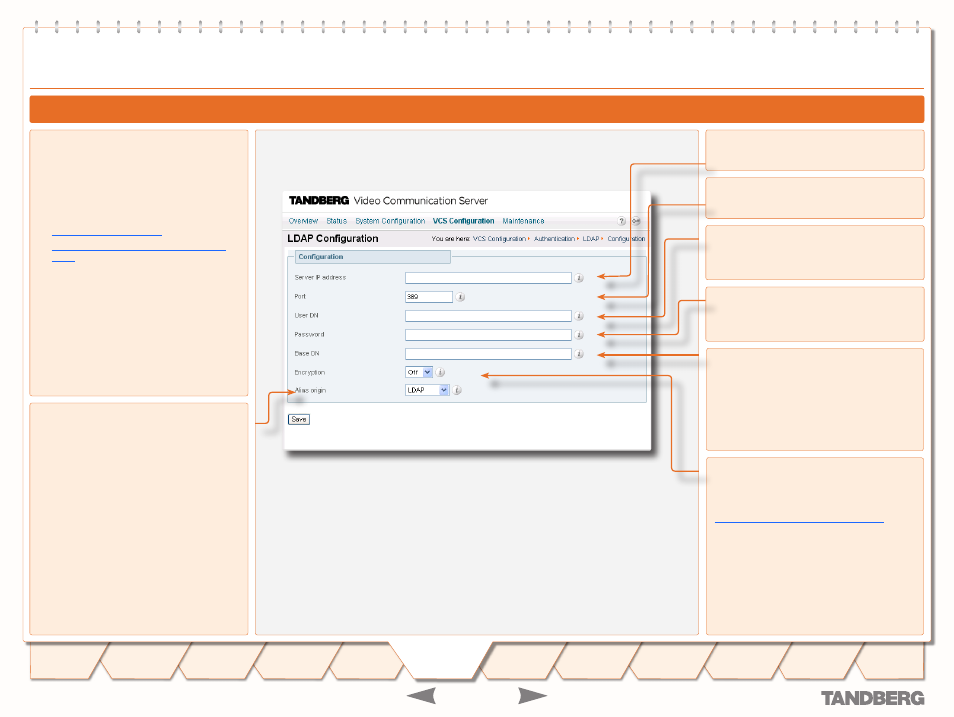Click VCS Configuration in the menu bar
Viewport: 954px width, 717px height.
(x=464, y=221)
